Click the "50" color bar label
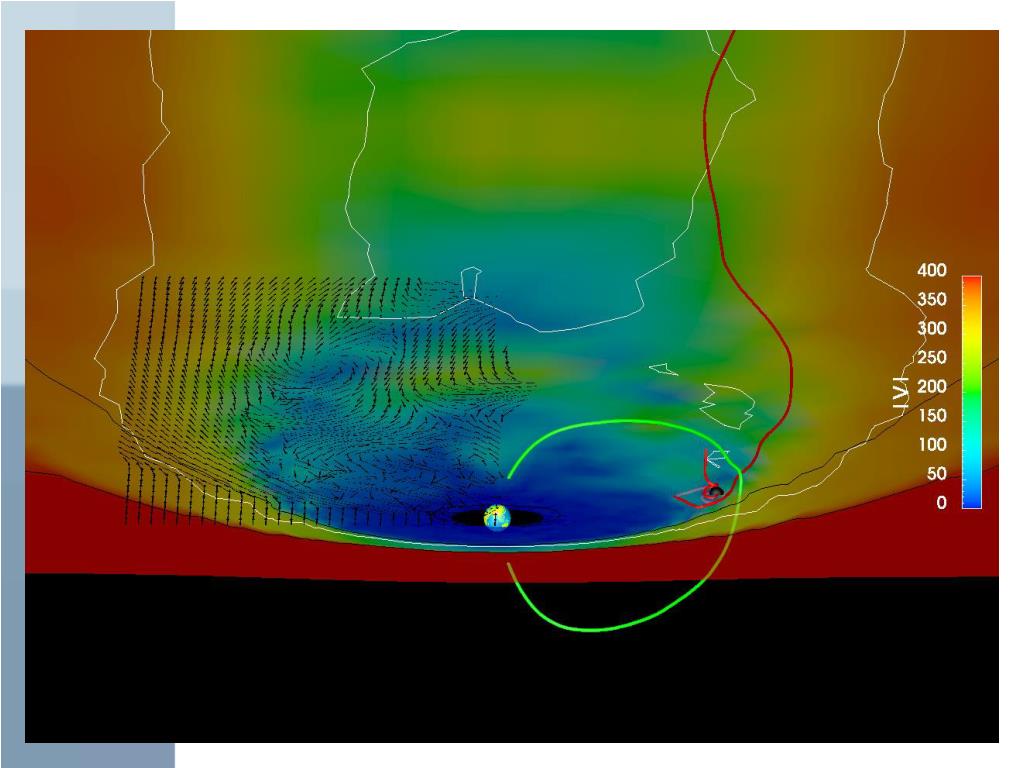The height and width of the screenshot is (768, 1024). [936, 473]
